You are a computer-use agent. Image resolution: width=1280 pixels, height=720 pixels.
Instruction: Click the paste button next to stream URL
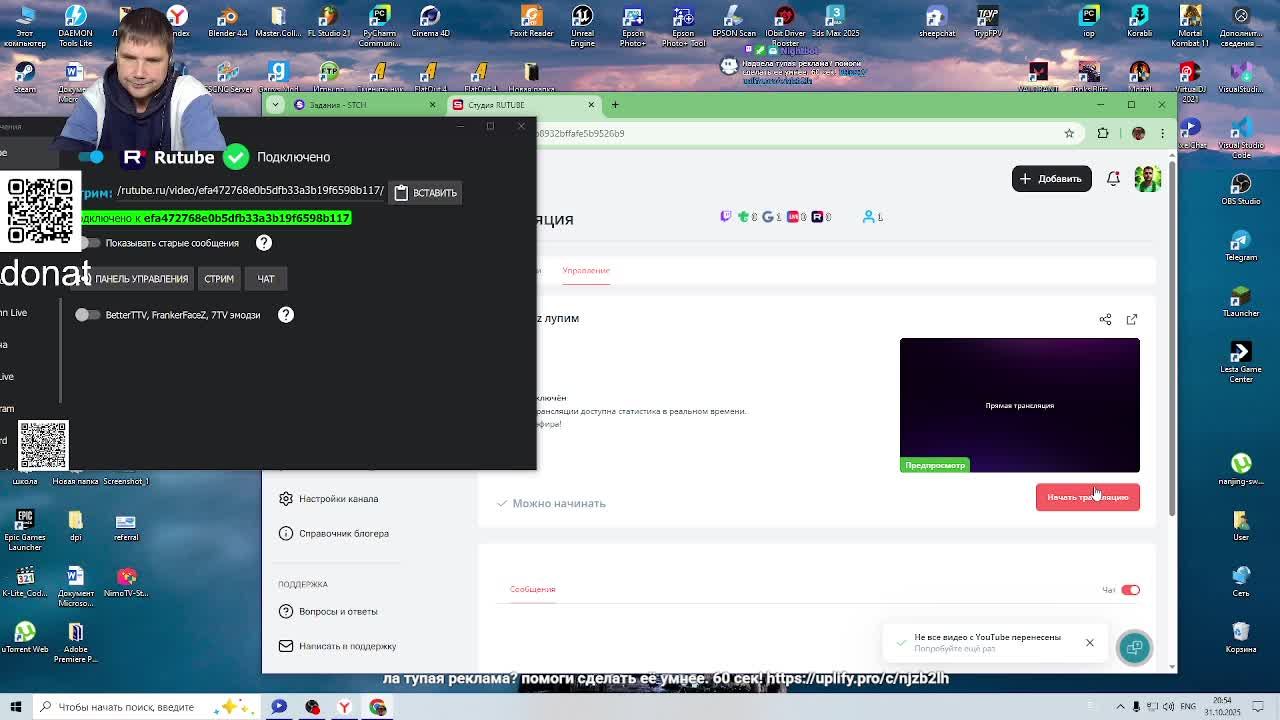tap(425, 193)
